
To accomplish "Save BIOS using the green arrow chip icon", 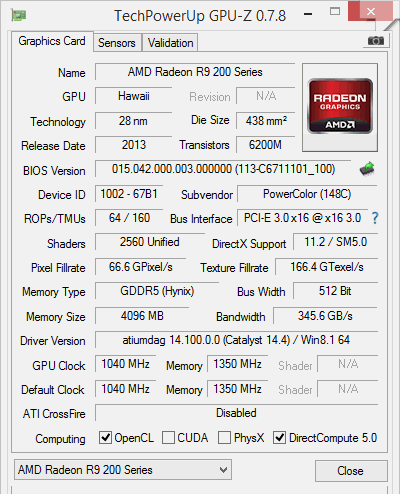I will click(x=367, y=169).
